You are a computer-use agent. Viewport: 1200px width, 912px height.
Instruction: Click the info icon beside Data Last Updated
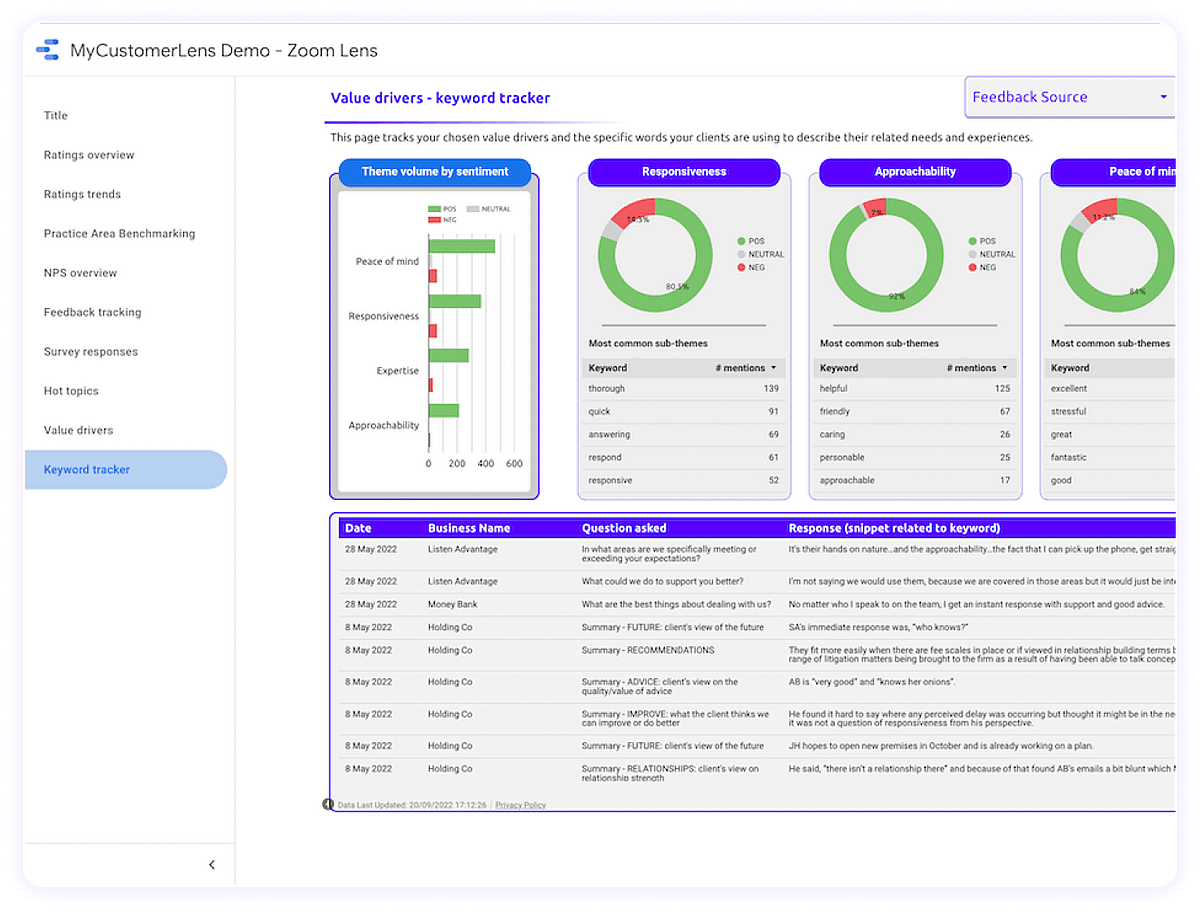(x=328, y=805)
